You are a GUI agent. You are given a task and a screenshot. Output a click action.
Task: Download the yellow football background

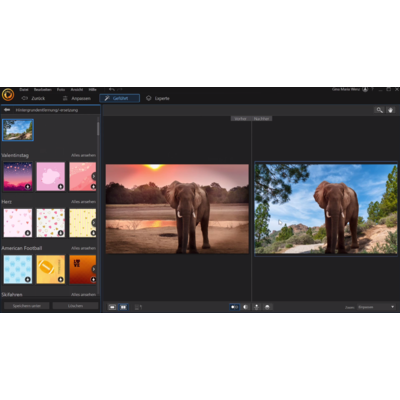(x=60, y=279)
